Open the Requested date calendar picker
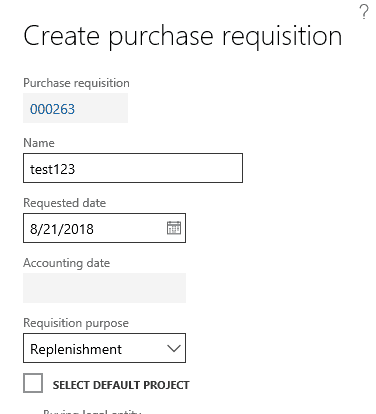The height and width of the screenshot is (414, 376). [174, 228]
